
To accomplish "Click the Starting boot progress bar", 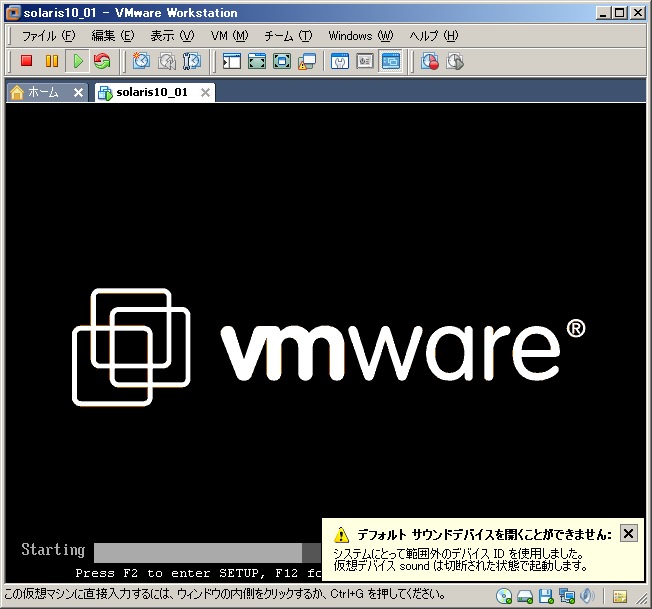I will [207, 553].
